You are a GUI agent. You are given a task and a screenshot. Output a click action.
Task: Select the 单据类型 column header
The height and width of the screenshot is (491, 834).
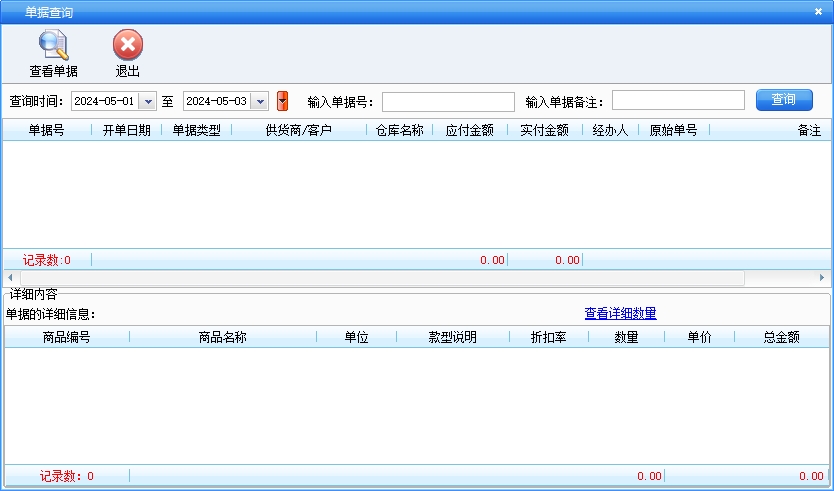click(196, 131)
